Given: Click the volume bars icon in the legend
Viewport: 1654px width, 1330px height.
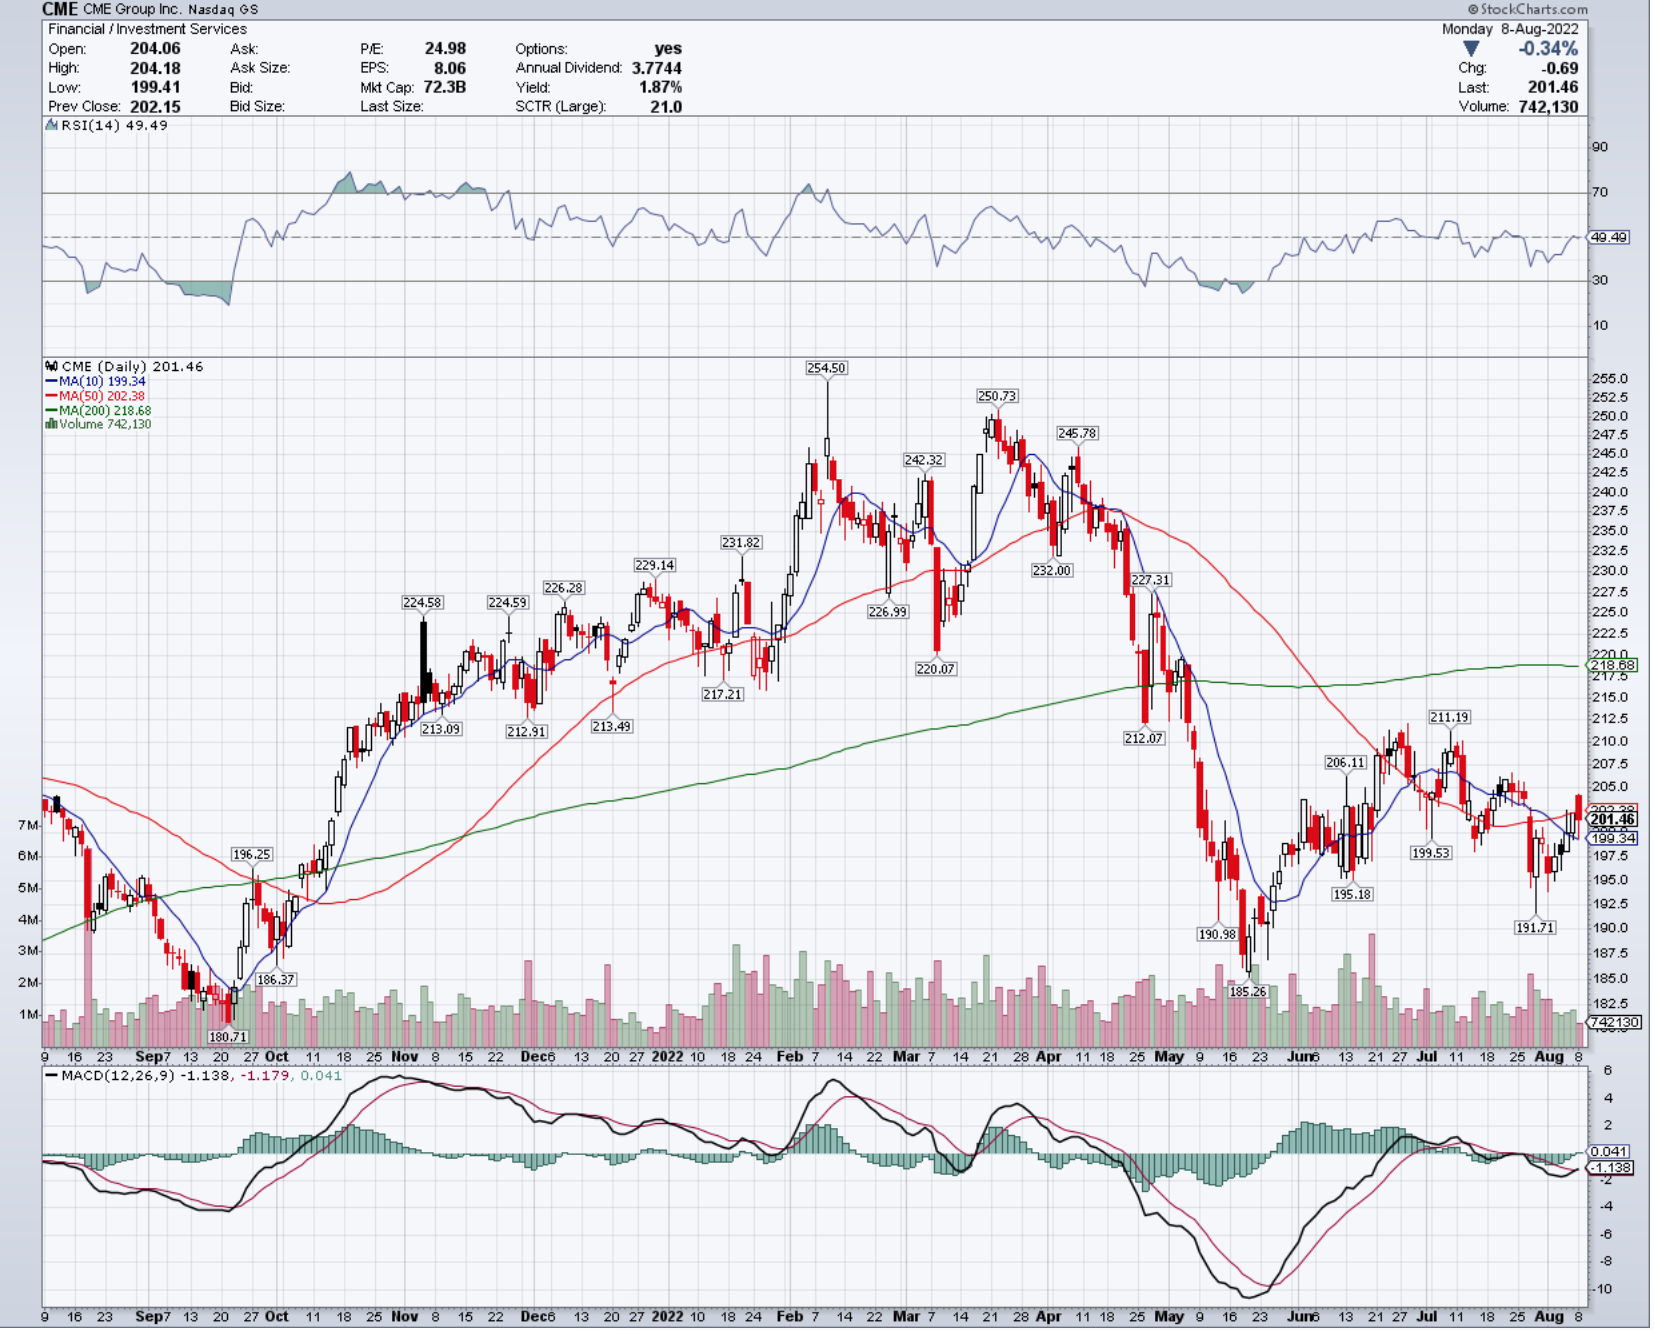Looking at the screenshot, I should (x=51, y=424).
